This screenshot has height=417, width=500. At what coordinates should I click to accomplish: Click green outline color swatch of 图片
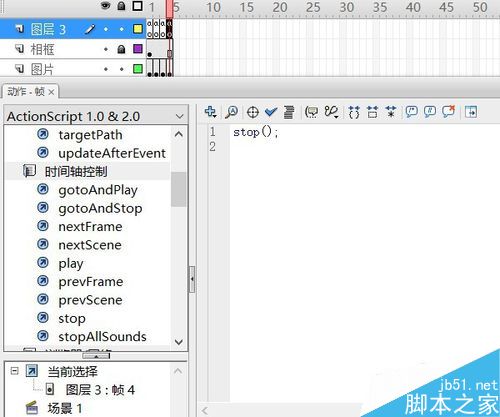click(137, 69)
